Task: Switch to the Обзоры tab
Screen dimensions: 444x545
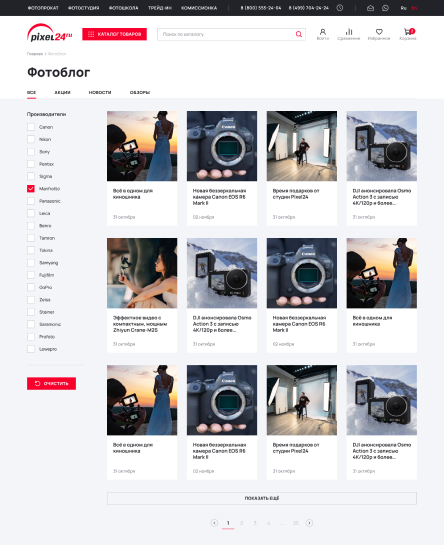Action: [140, 92]
